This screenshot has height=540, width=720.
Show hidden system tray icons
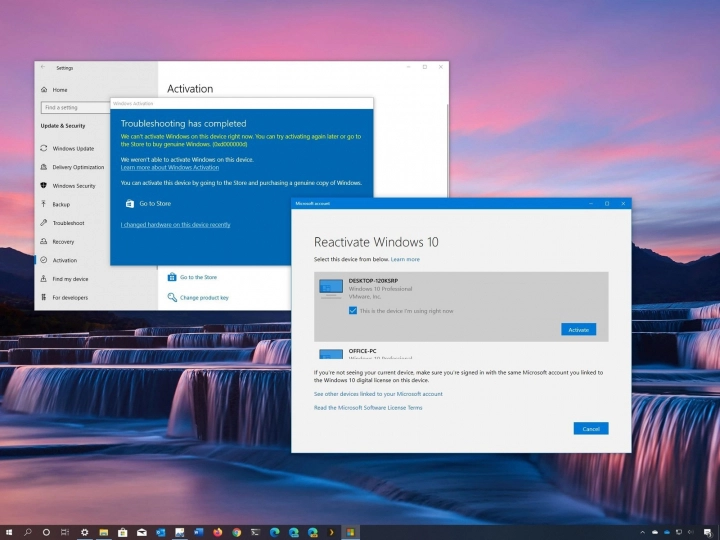point(642,533)
